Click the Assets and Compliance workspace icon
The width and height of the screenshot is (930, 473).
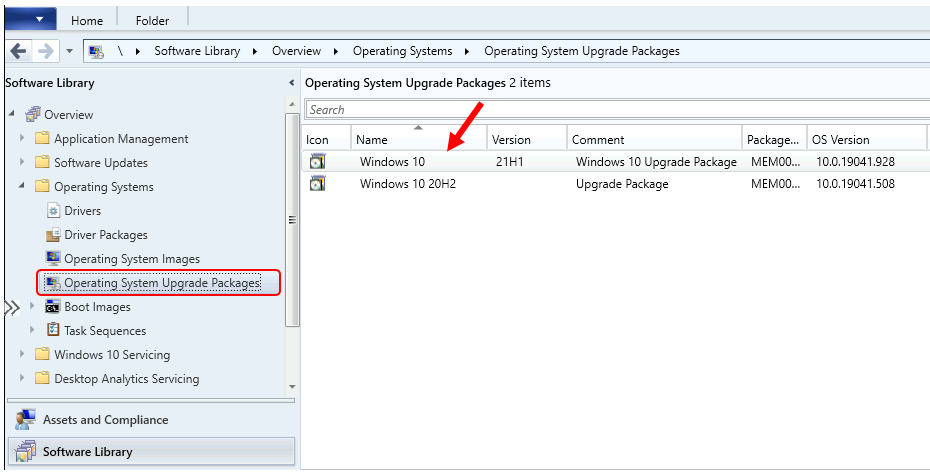point(25,420)
